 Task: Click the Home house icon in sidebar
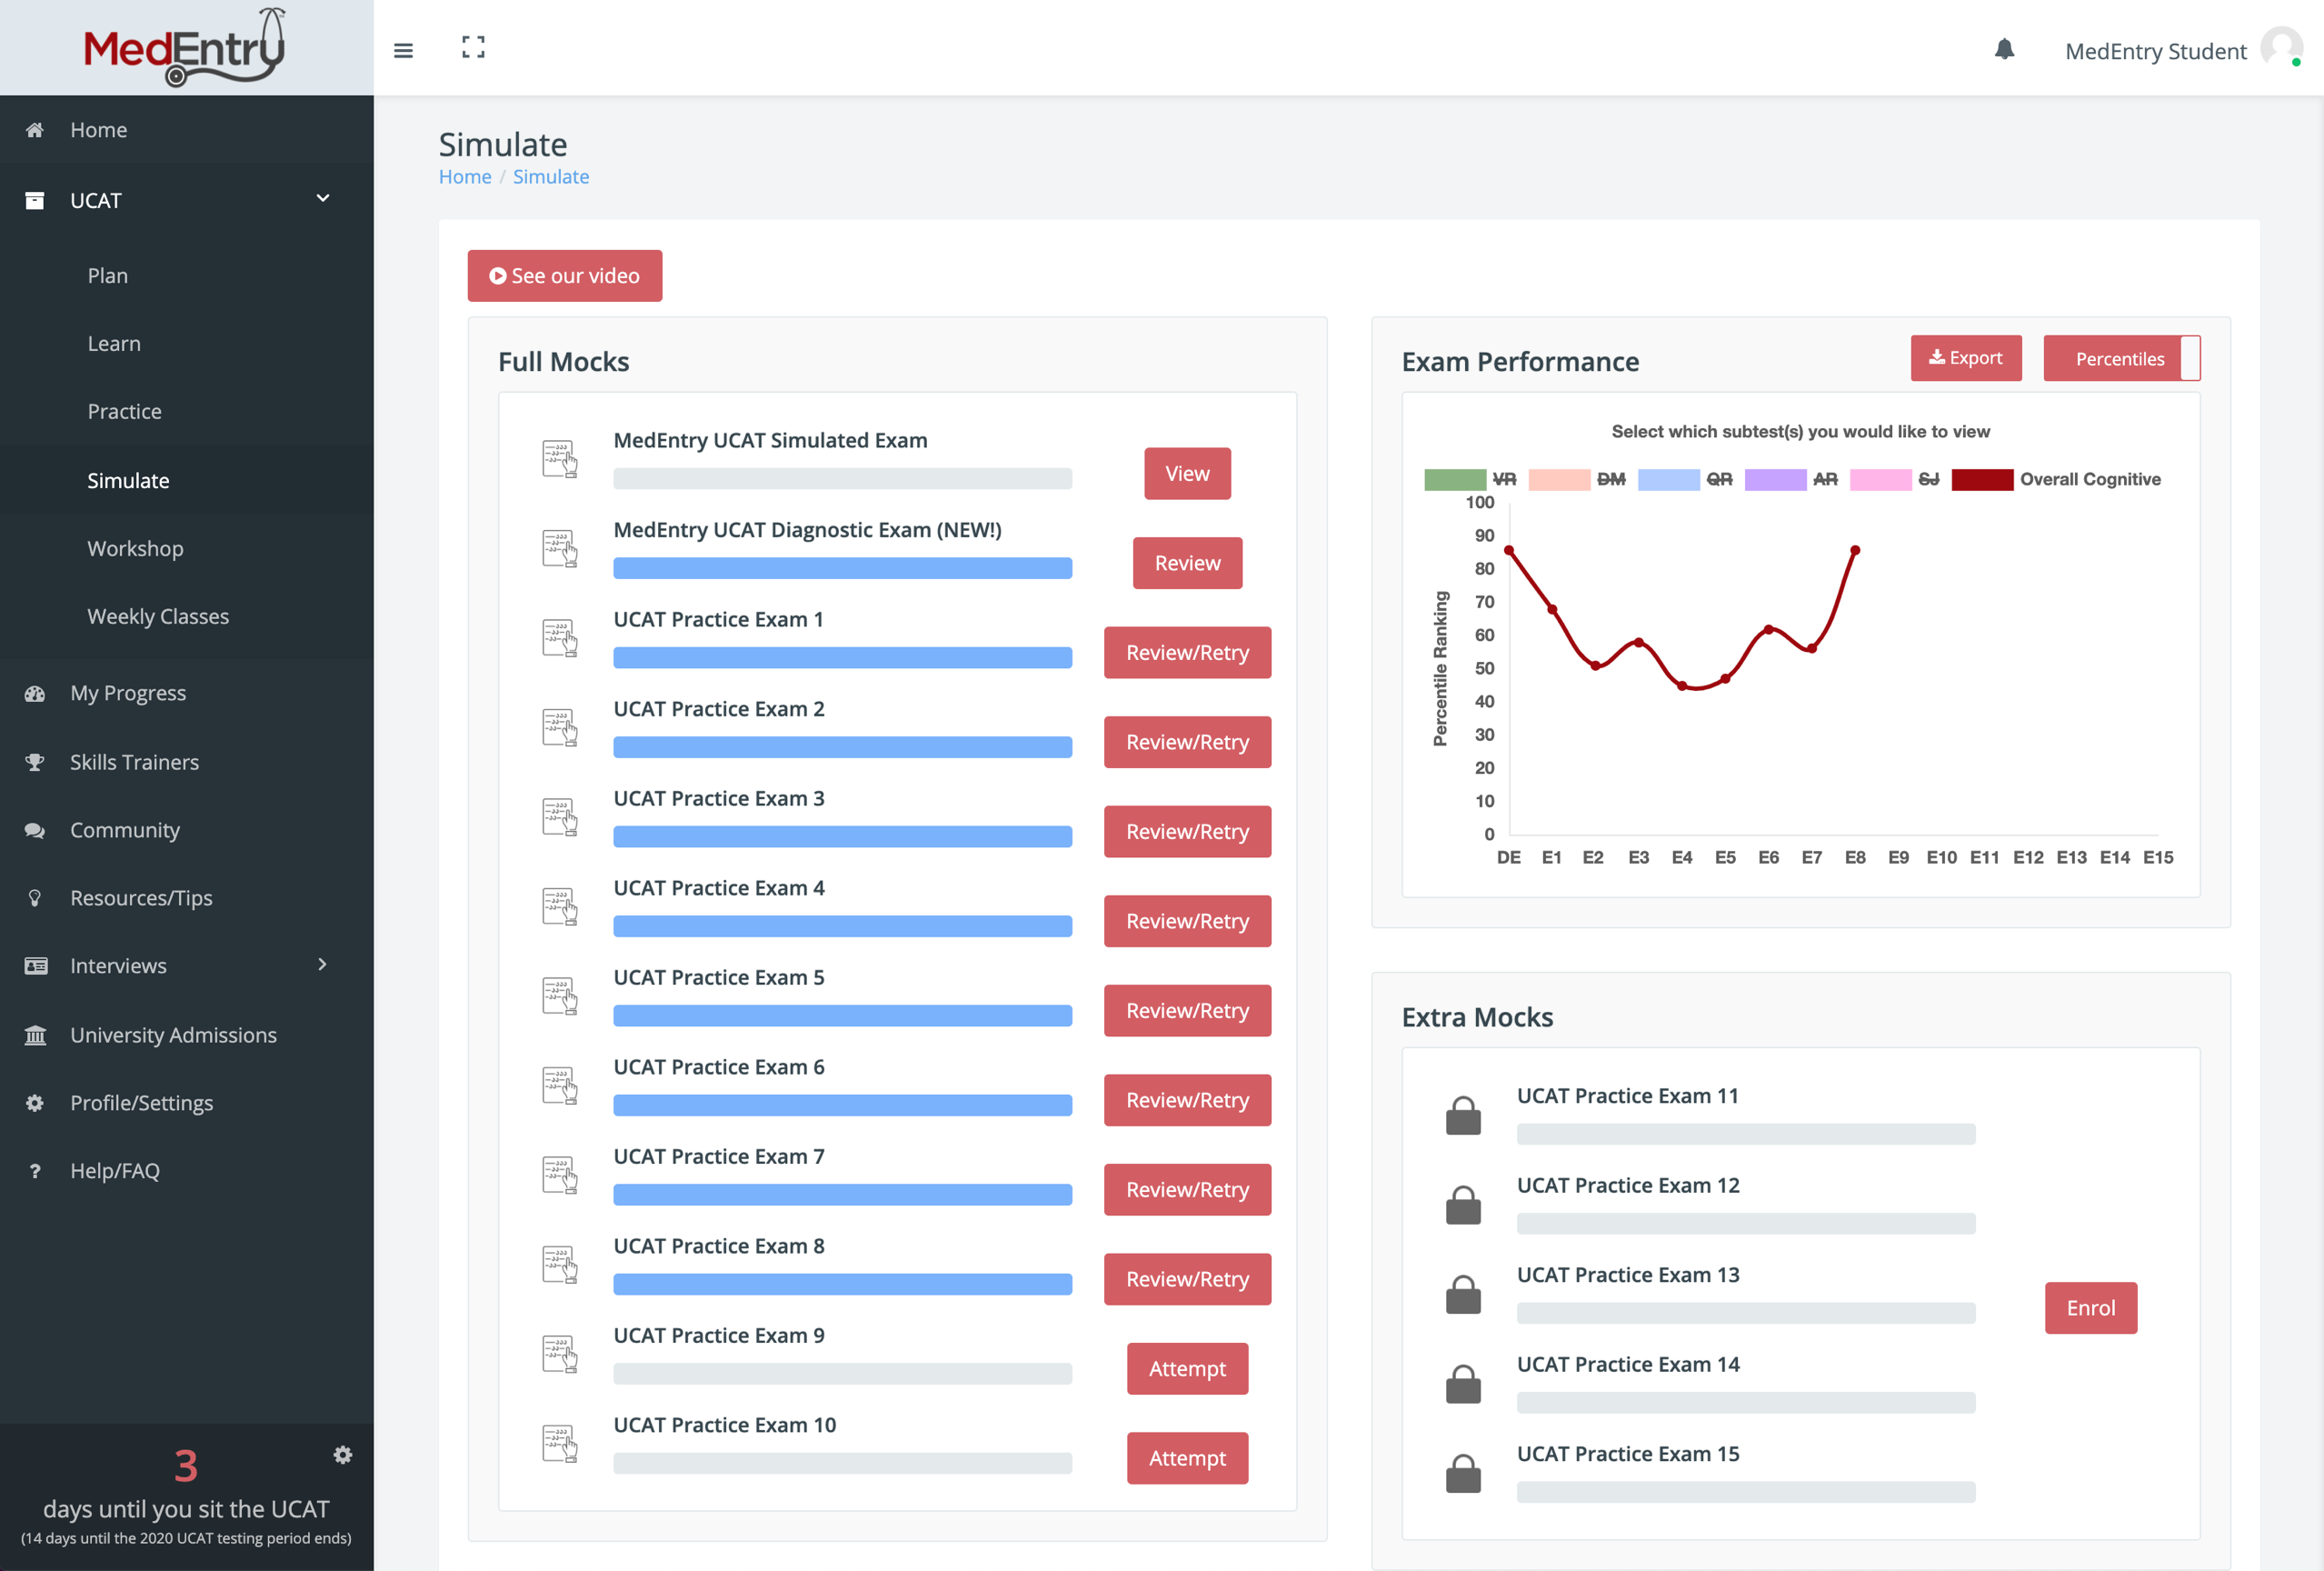click(x=35, y=130)
